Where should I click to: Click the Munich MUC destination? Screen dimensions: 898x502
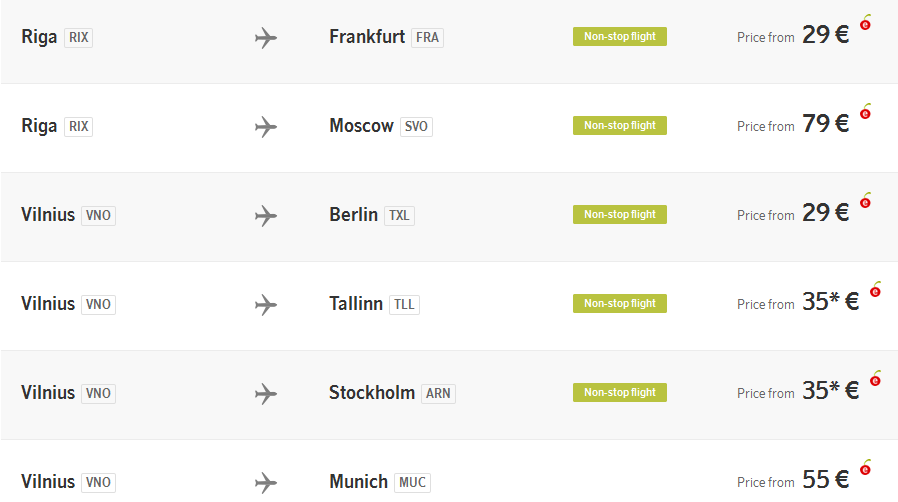pos(380,481)
